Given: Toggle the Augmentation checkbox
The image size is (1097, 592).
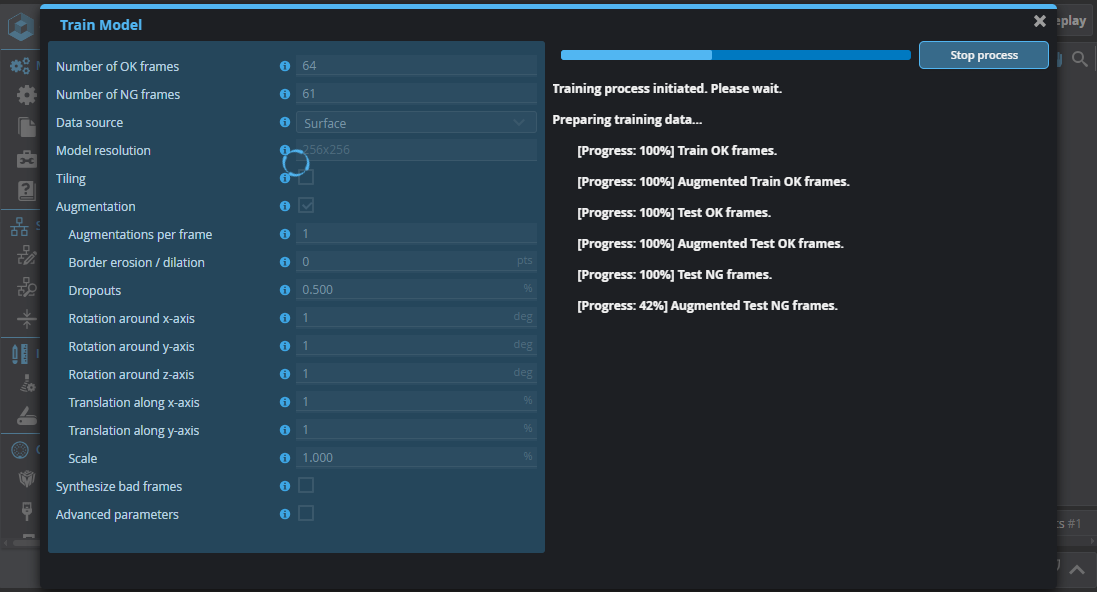Looking at the screenshot, I should [x=306, y=206].
